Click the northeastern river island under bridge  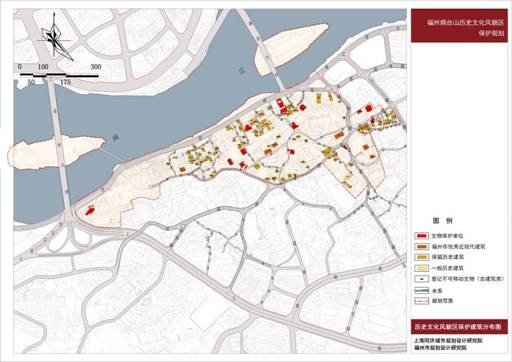289,48
